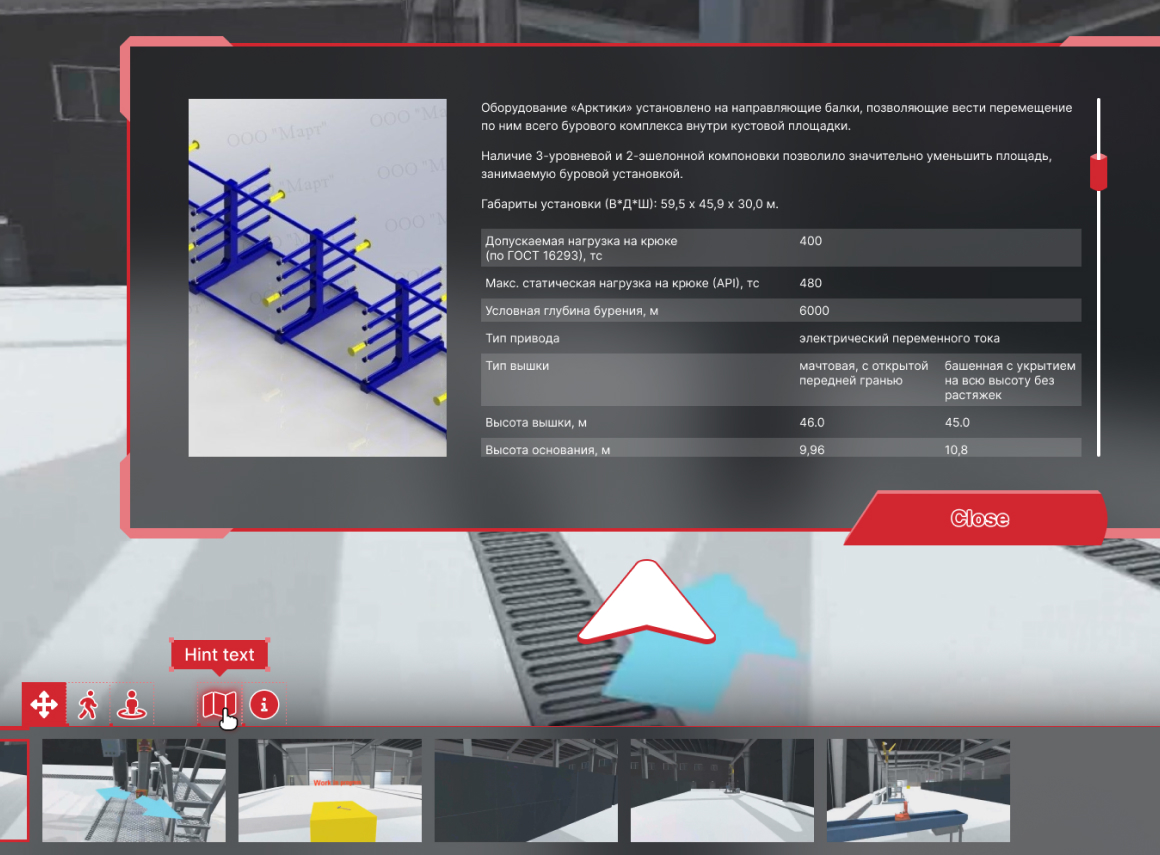This screenshot has height=855, width=1160.
Task: Click the 'Тип привода' table row
Action: 780,338
